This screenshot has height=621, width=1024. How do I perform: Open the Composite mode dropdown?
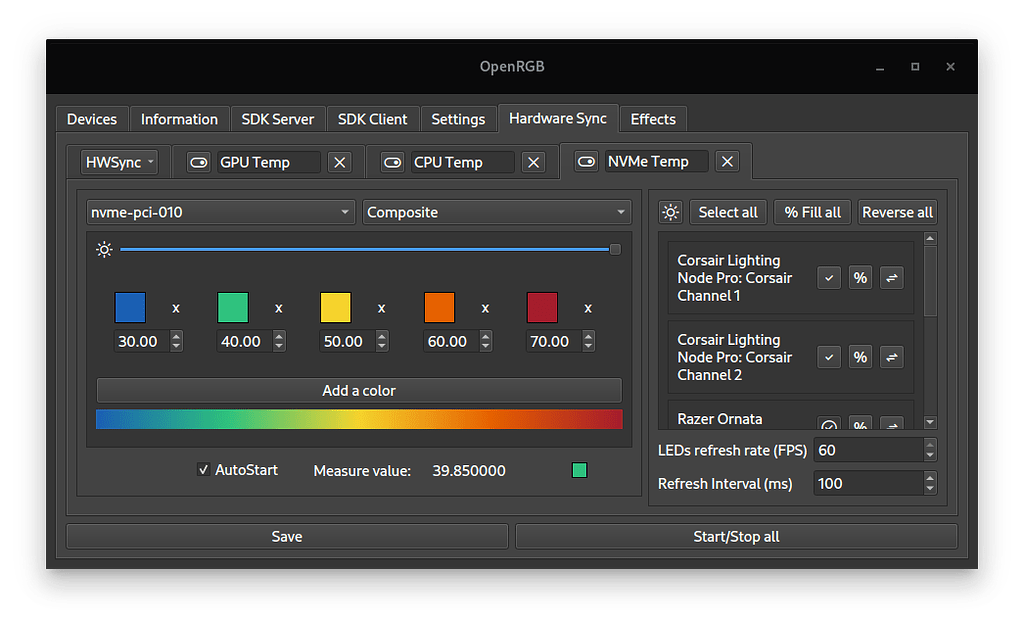497,212
